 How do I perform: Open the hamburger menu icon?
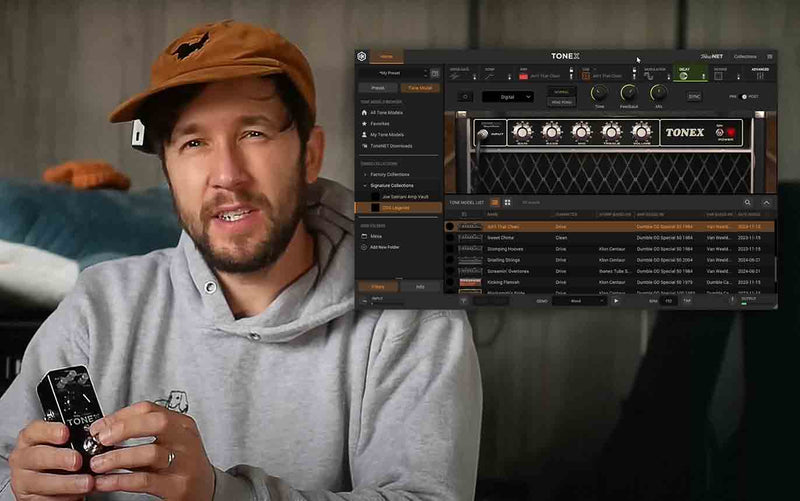point(769,57)
